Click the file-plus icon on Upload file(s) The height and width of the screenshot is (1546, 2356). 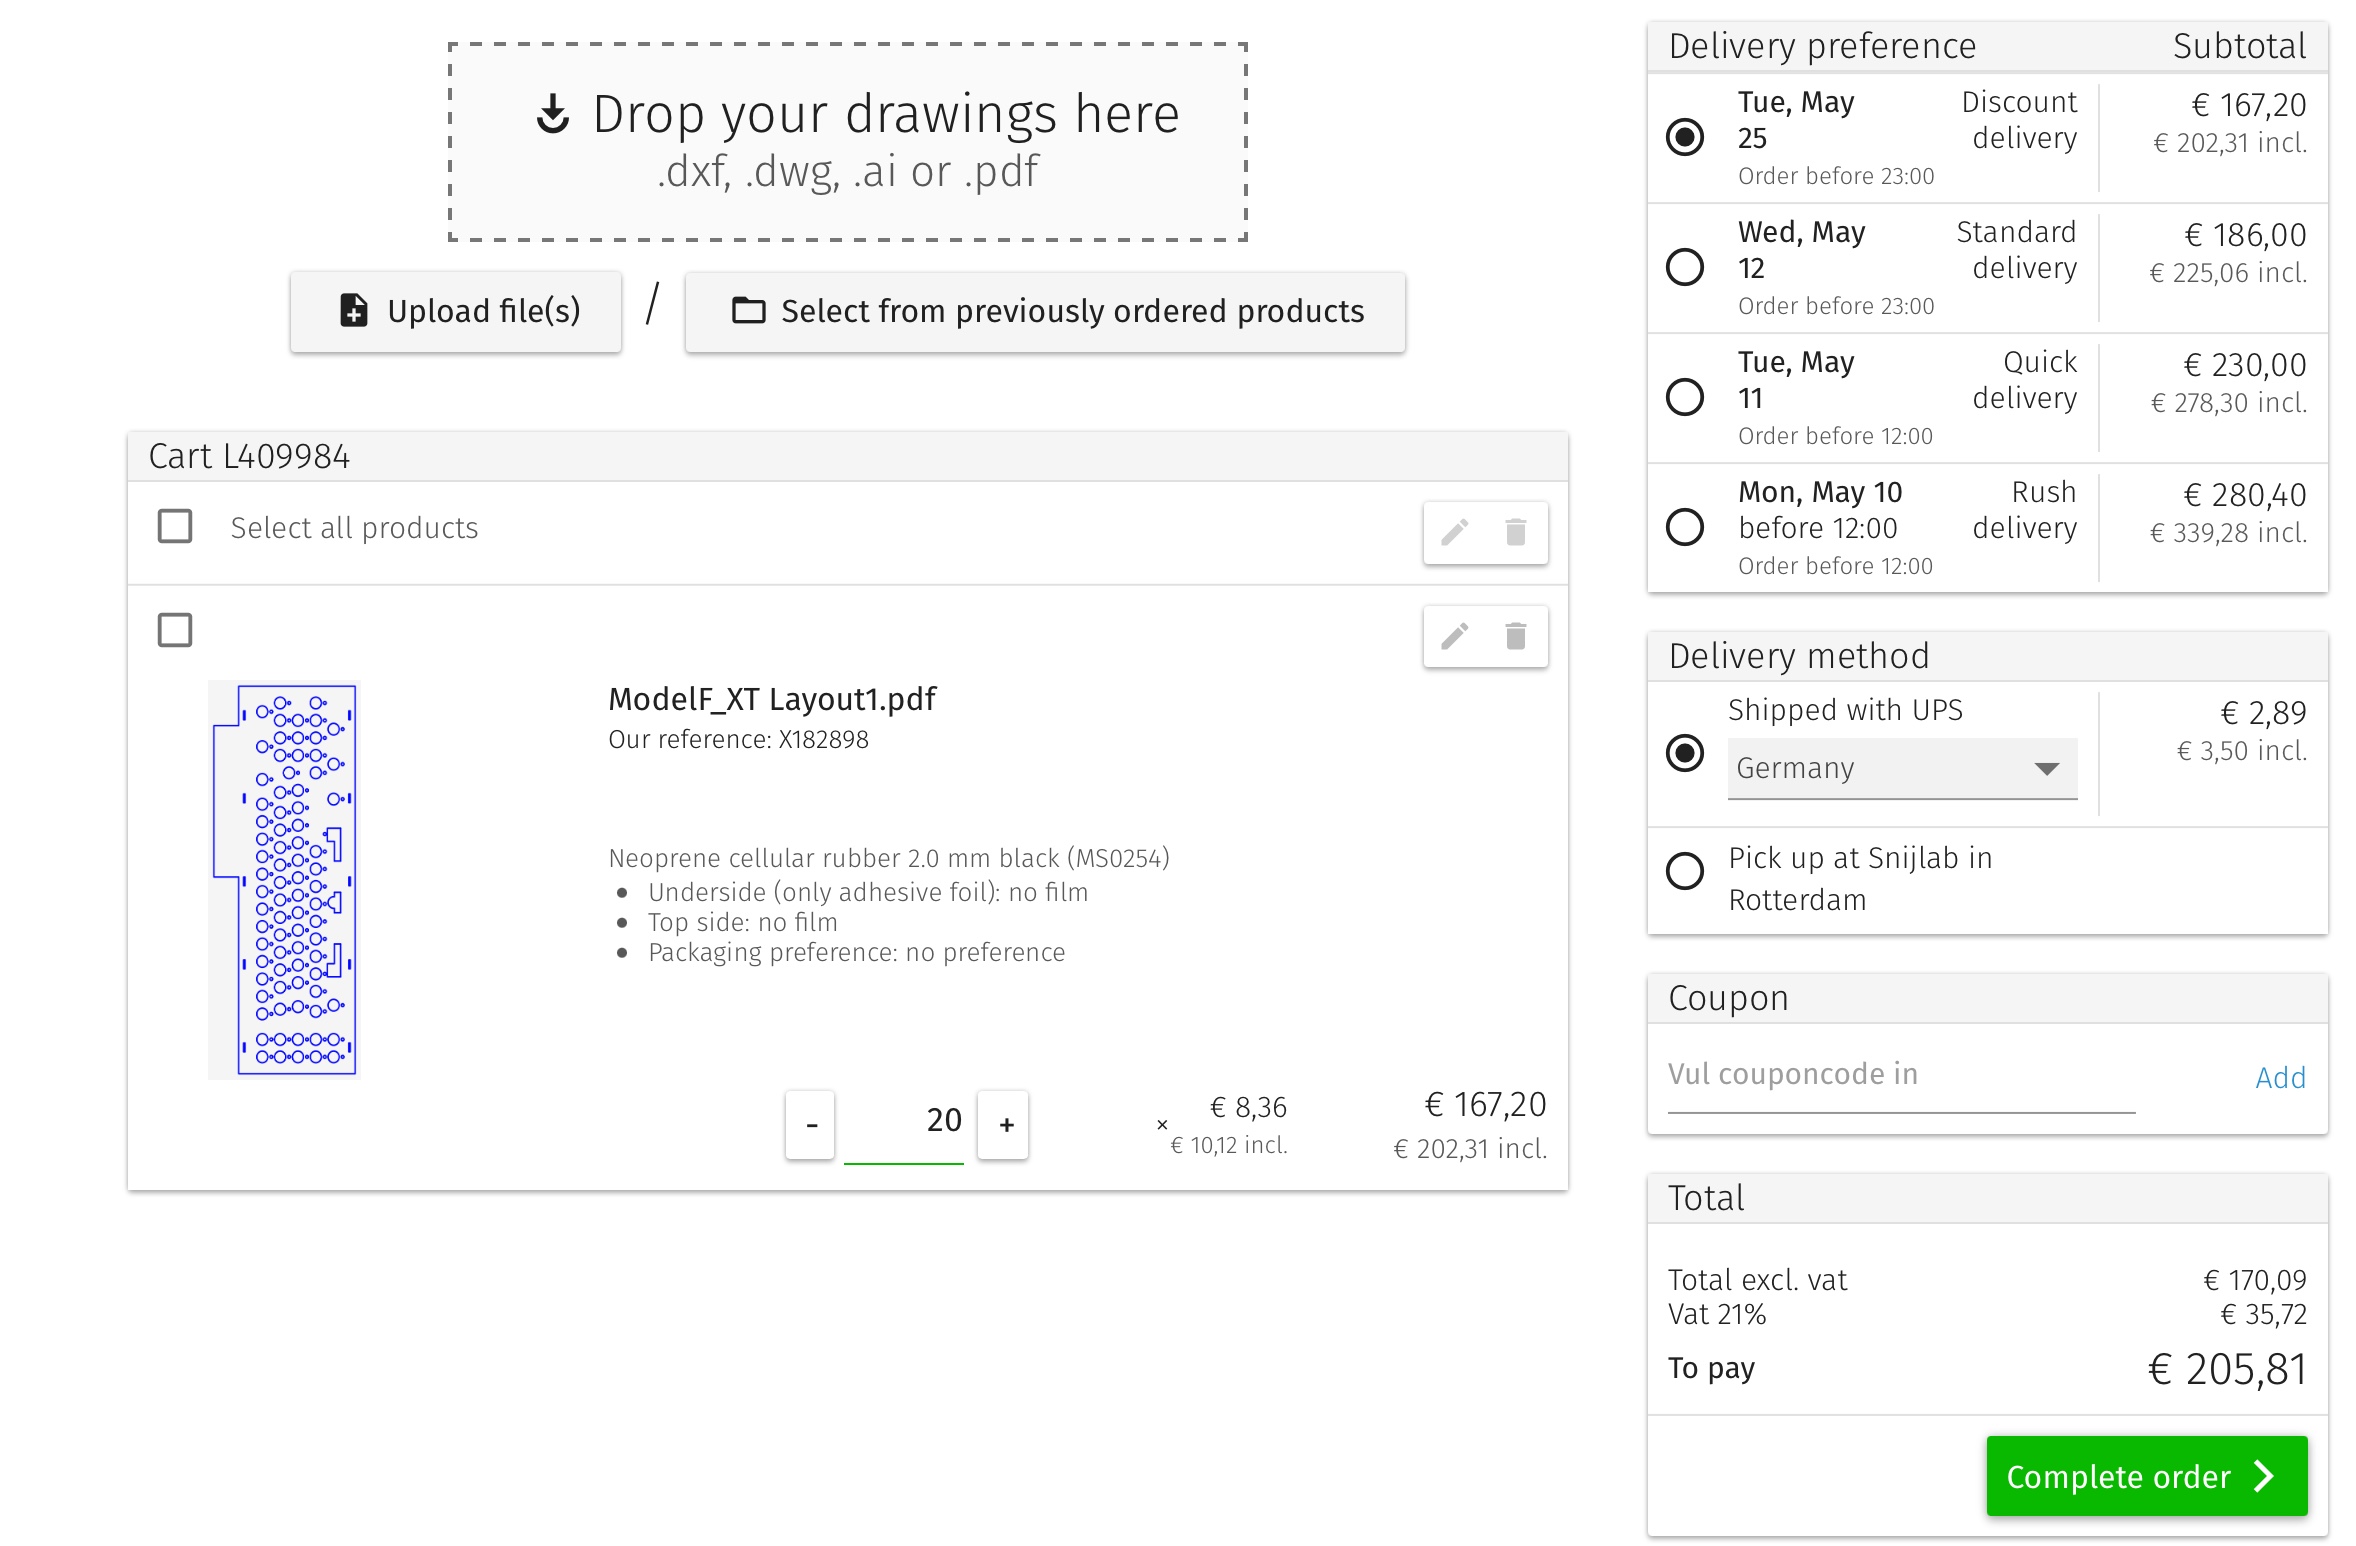click(x=354, y=311)
